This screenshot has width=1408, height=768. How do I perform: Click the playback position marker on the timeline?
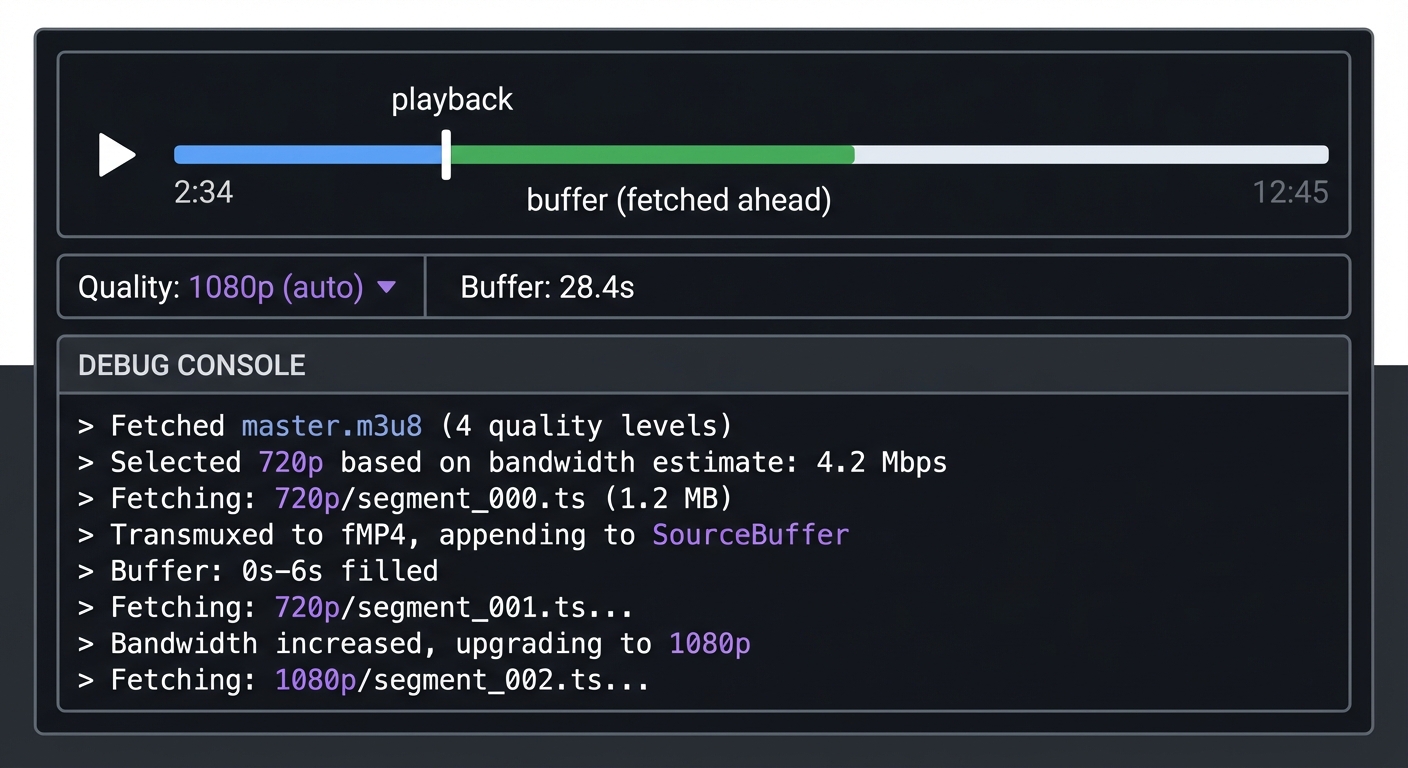coord(446,155)
